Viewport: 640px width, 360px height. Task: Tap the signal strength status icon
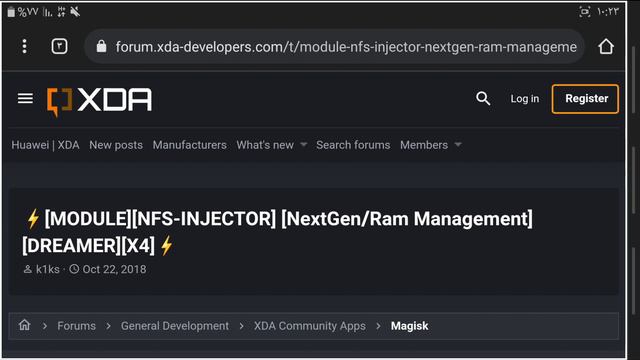48,12
